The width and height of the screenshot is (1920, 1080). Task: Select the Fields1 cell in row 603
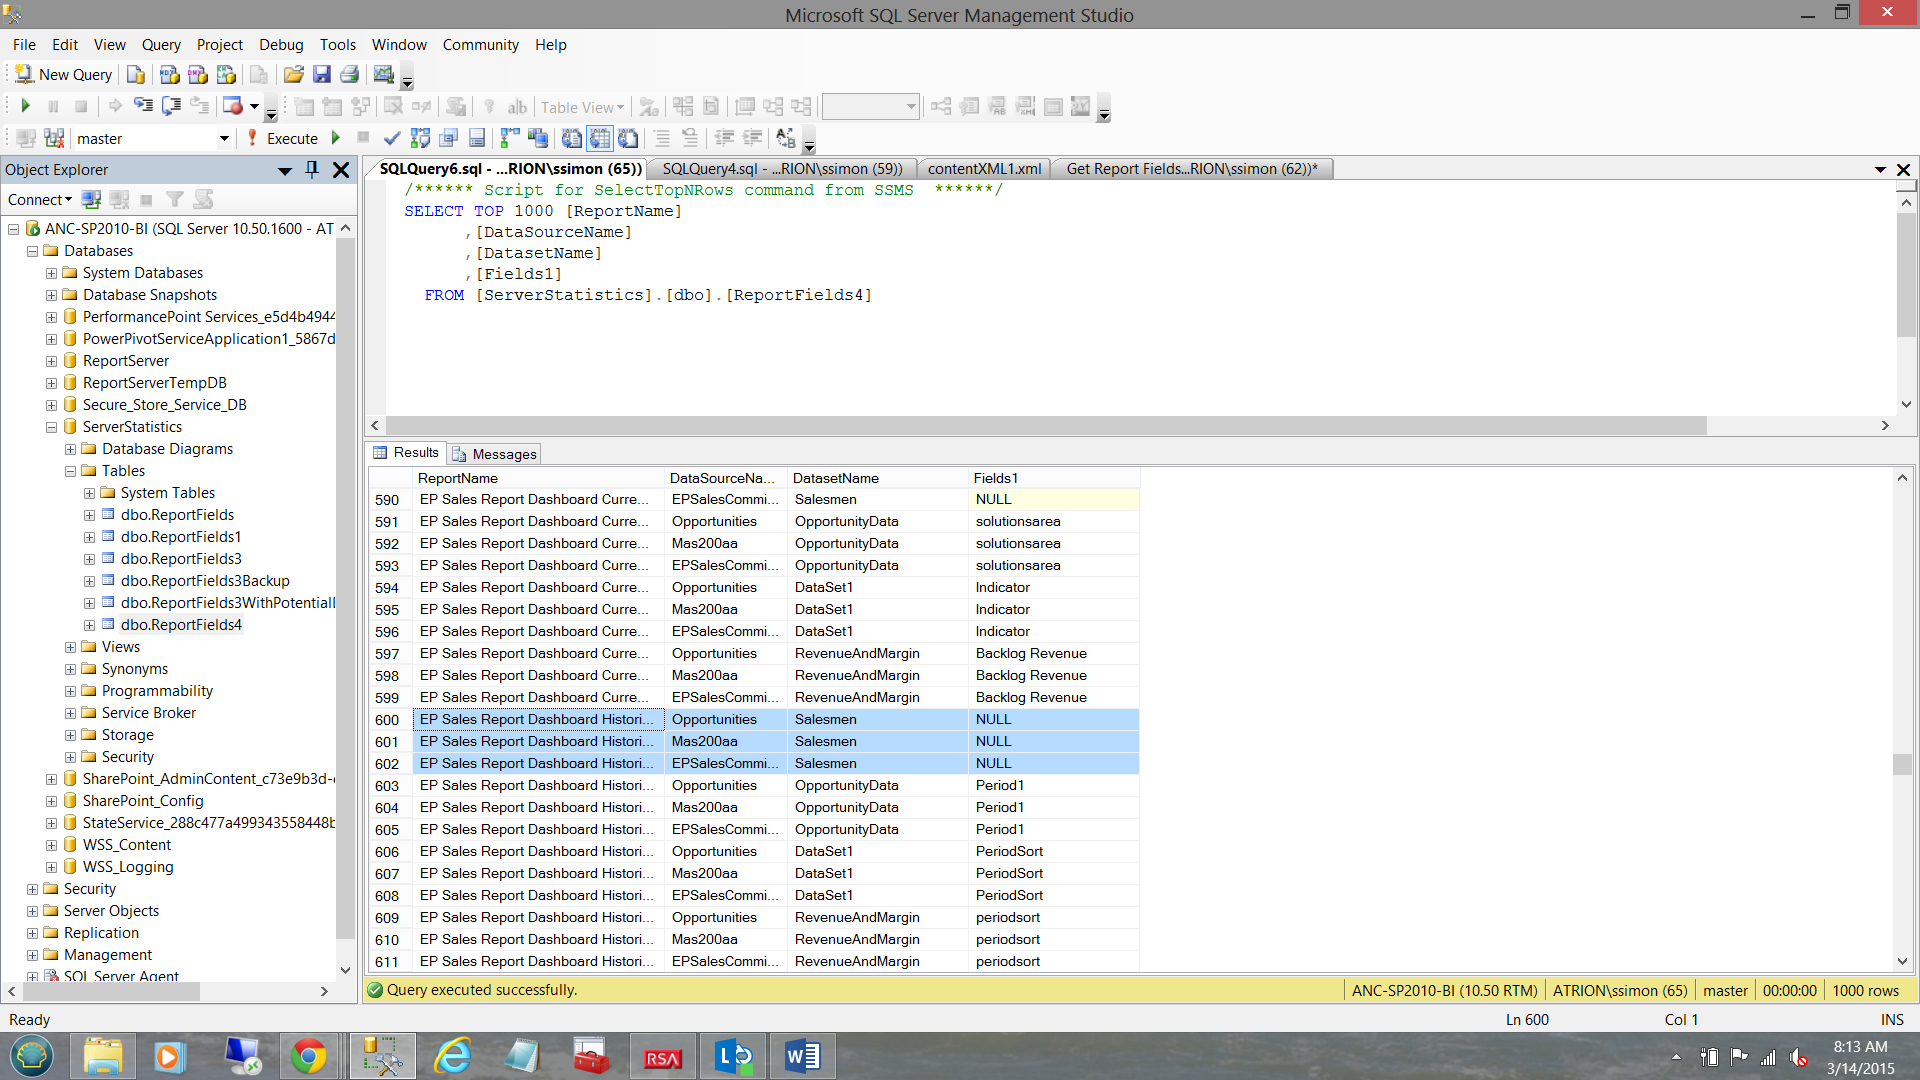1050,786
